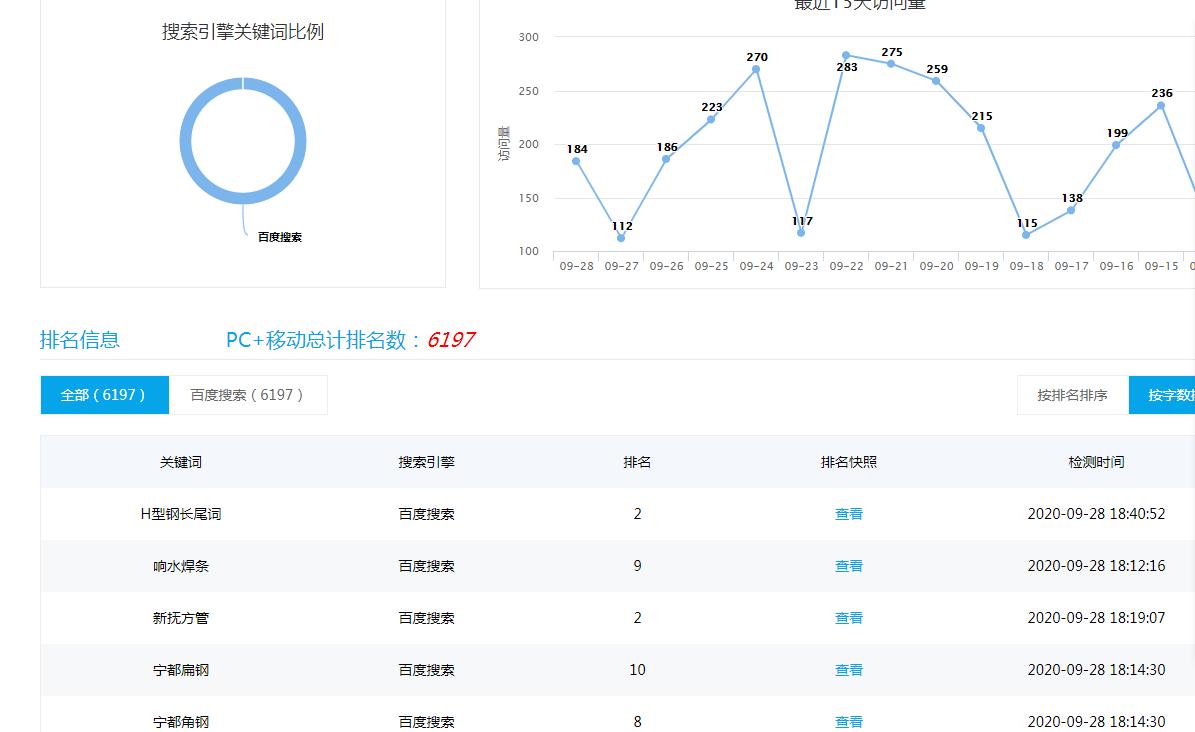Screen dimensions: 1195x732
Task: Click the 排名 column header
Action: [x=637, y=462]
